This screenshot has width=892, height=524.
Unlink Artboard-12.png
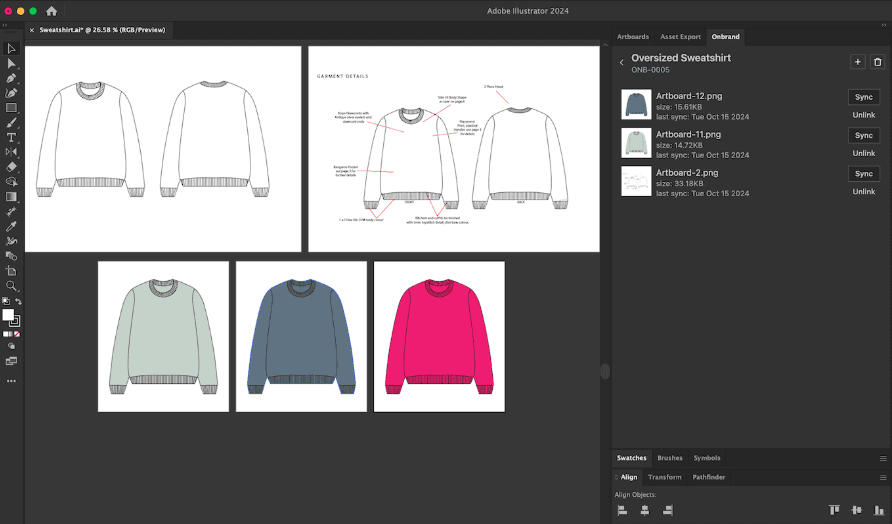tap(864, 115)
